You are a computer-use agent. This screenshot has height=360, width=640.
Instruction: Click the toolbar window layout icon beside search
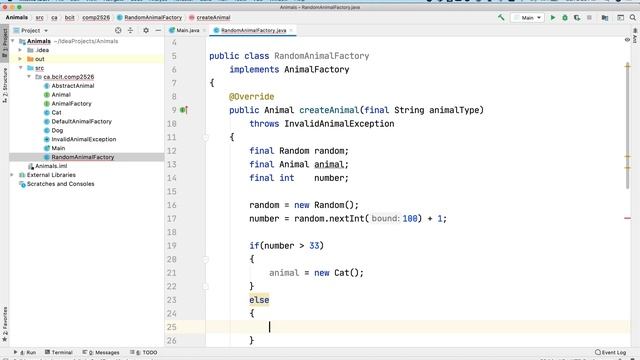[620, 18]
